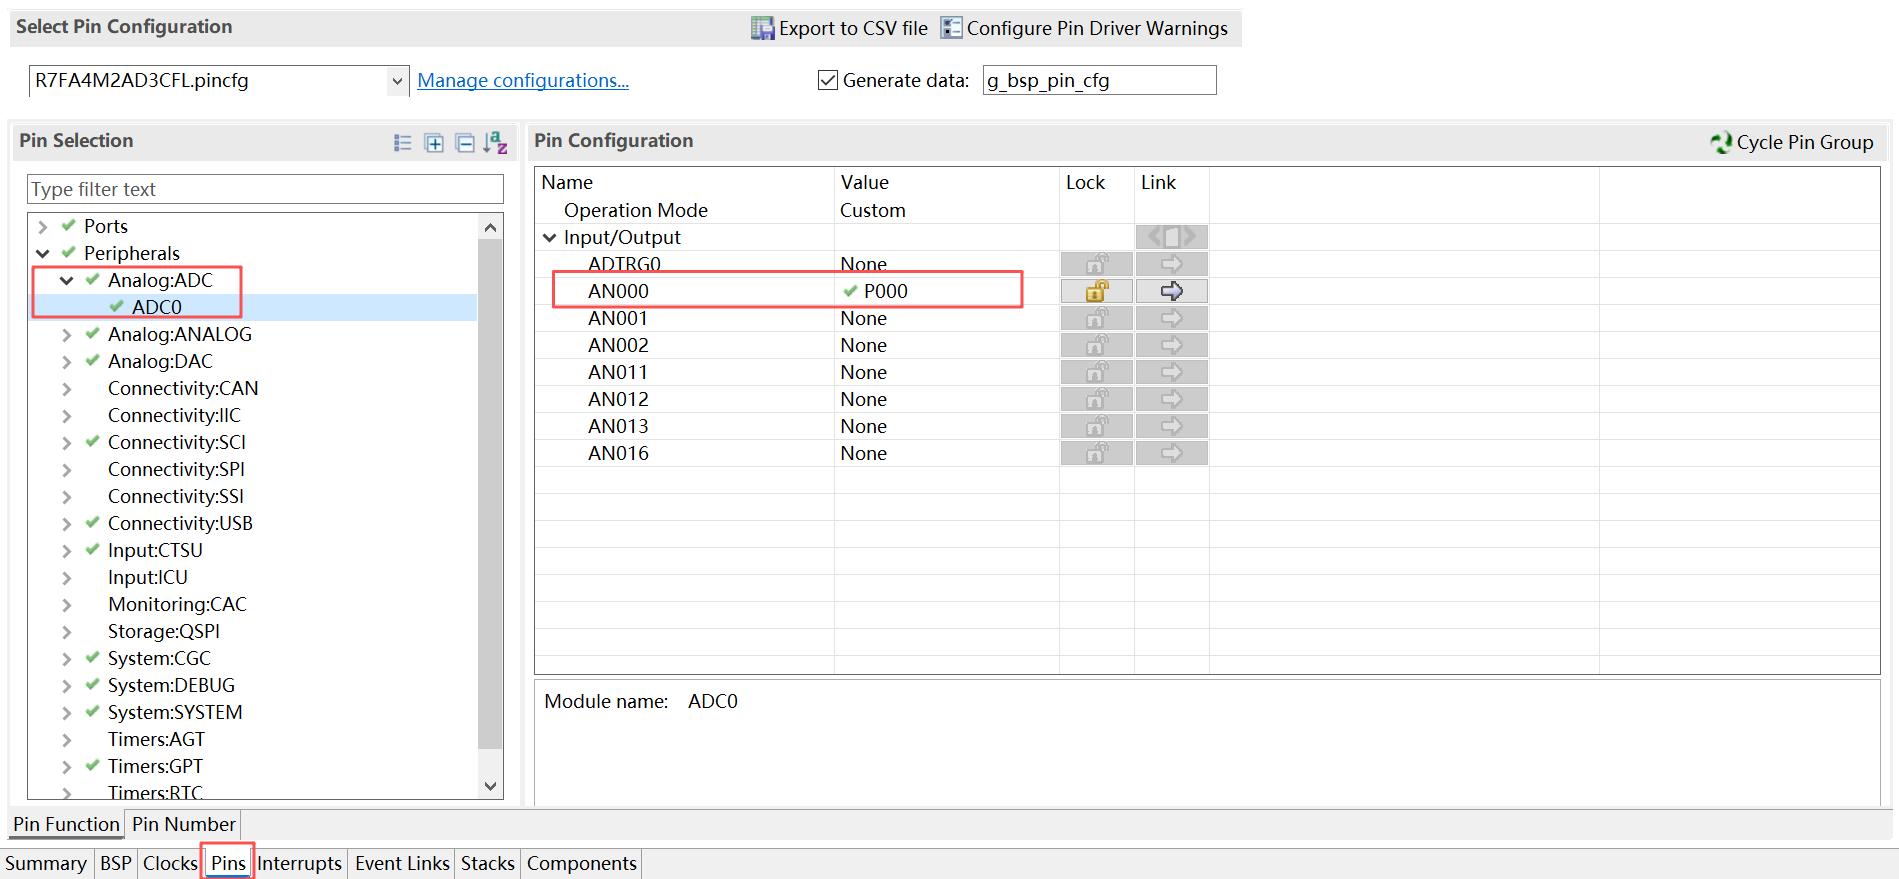This screenshot has height=879, width=1899.
Task: Click the Cycle Pin Group icon
Action: pos(1721,142)
